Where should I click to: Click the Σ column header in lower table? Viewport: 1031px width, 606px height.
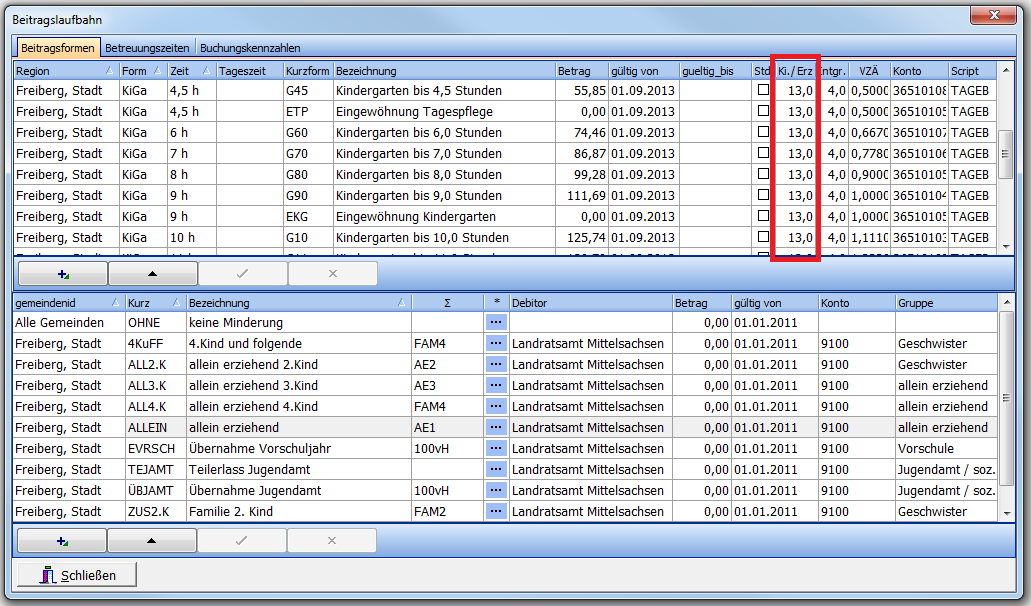(x=447, y=303)
